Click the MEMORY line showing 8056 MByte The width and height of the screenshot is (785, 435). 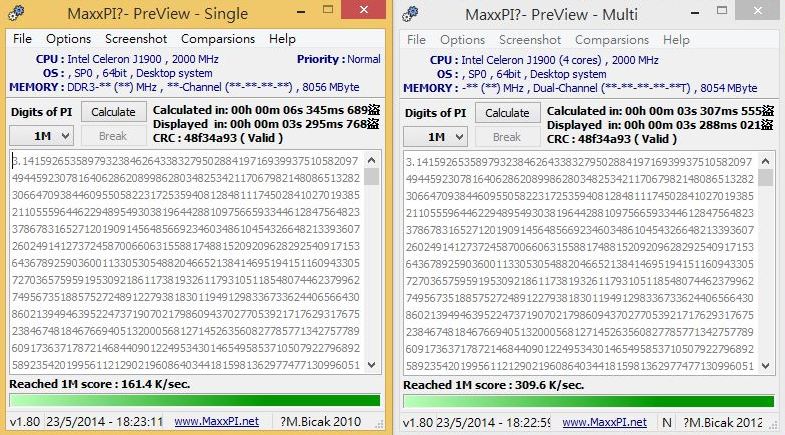[184, 87]
